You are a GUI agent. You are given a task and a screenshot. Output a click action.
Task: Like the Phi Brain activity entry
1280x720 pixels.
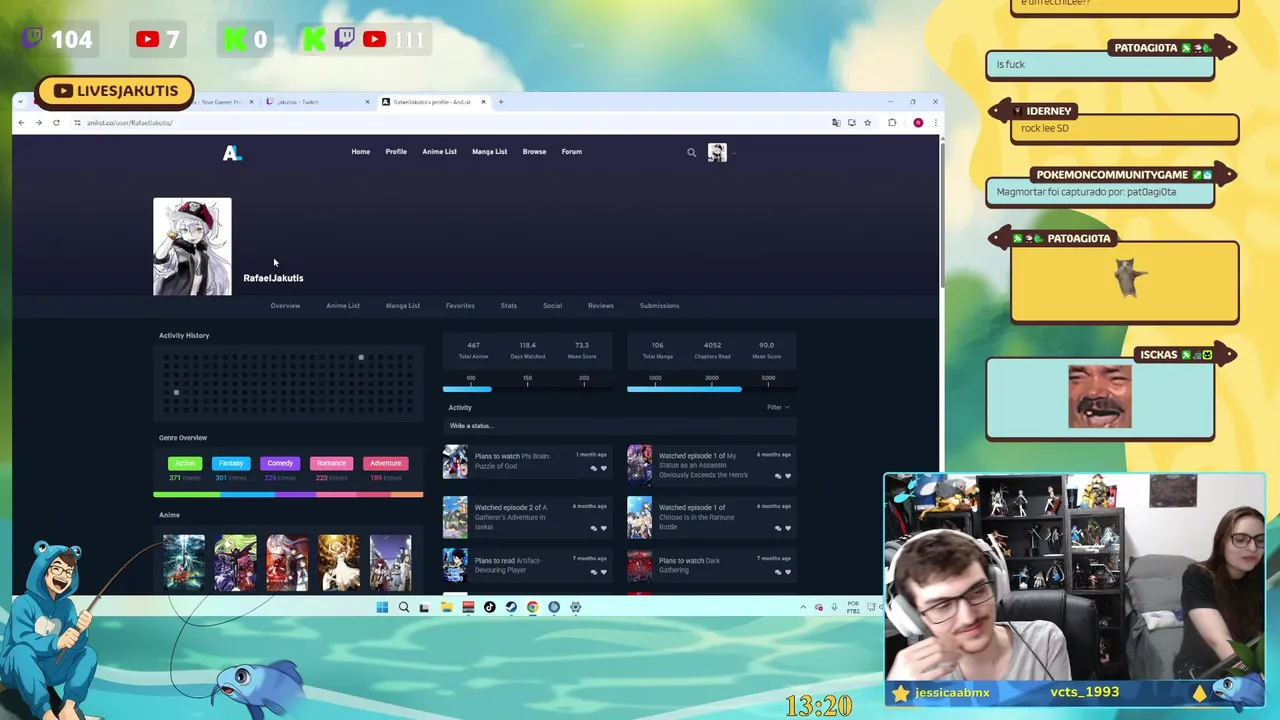coord(603,468)
